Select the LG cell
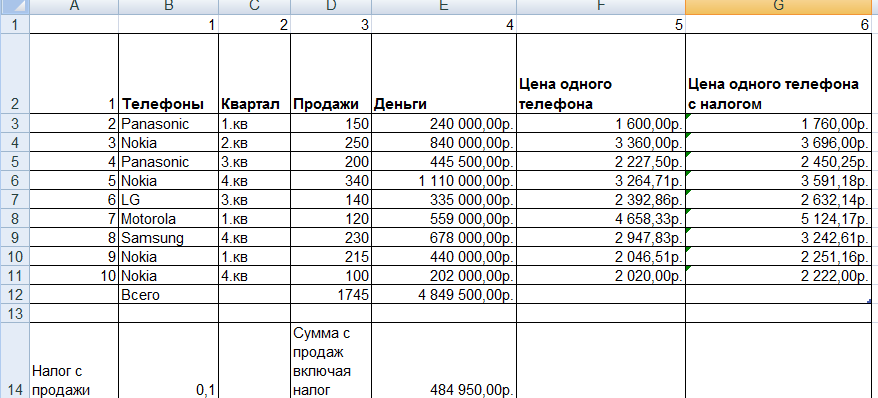Screen dimensions: 878x398 point(169,200)
